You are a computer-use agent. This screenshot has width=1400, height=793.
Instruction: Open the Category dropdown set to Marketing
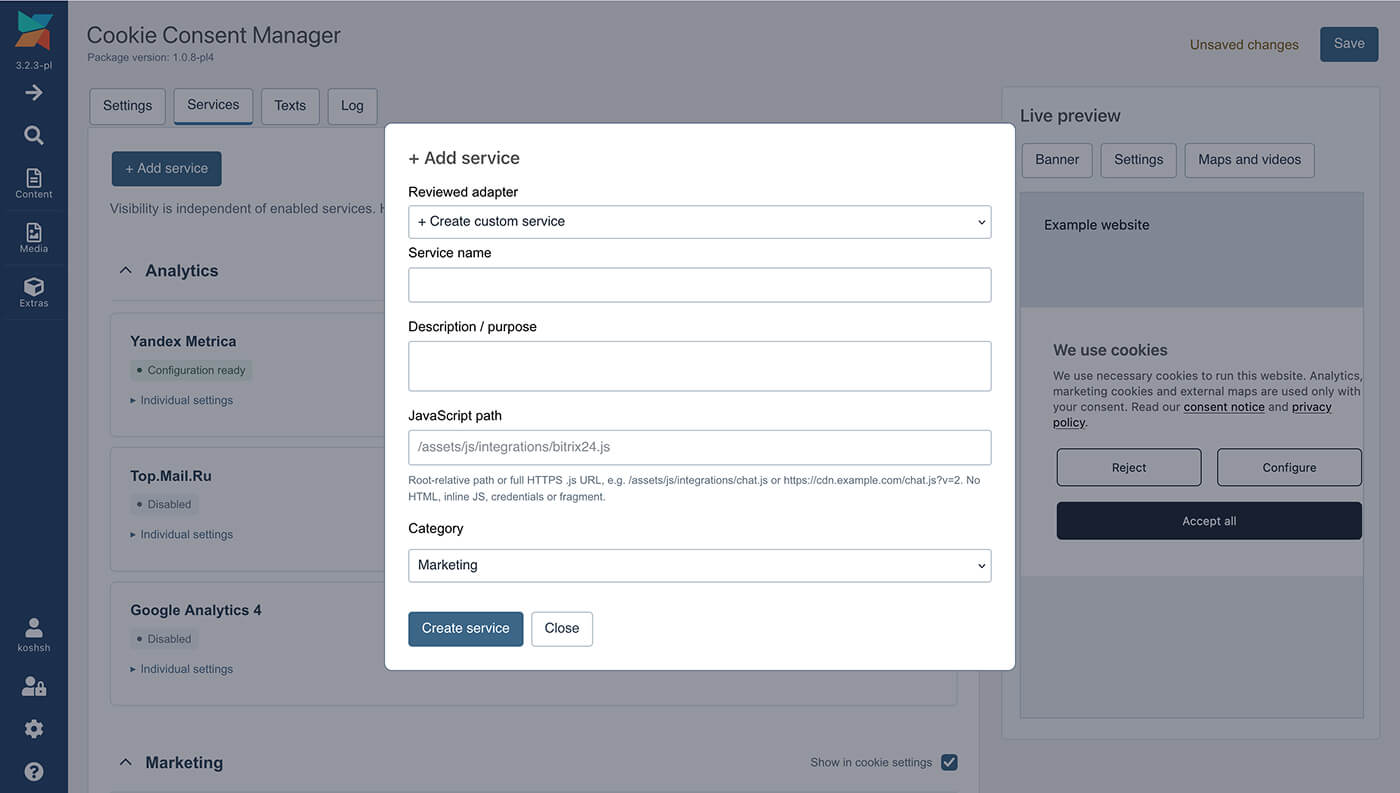(699, 565)
